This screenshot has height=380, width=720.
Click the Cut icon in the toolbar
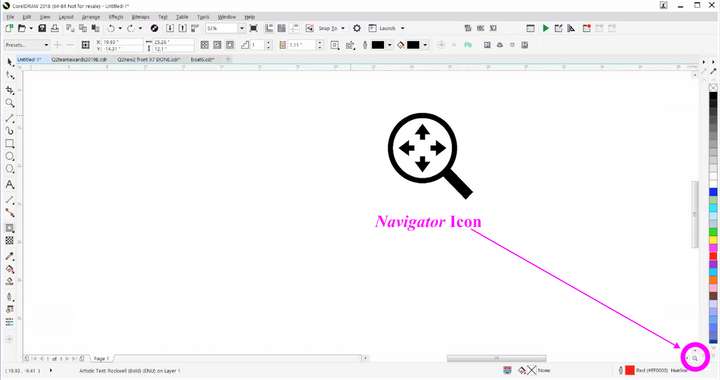70,28
